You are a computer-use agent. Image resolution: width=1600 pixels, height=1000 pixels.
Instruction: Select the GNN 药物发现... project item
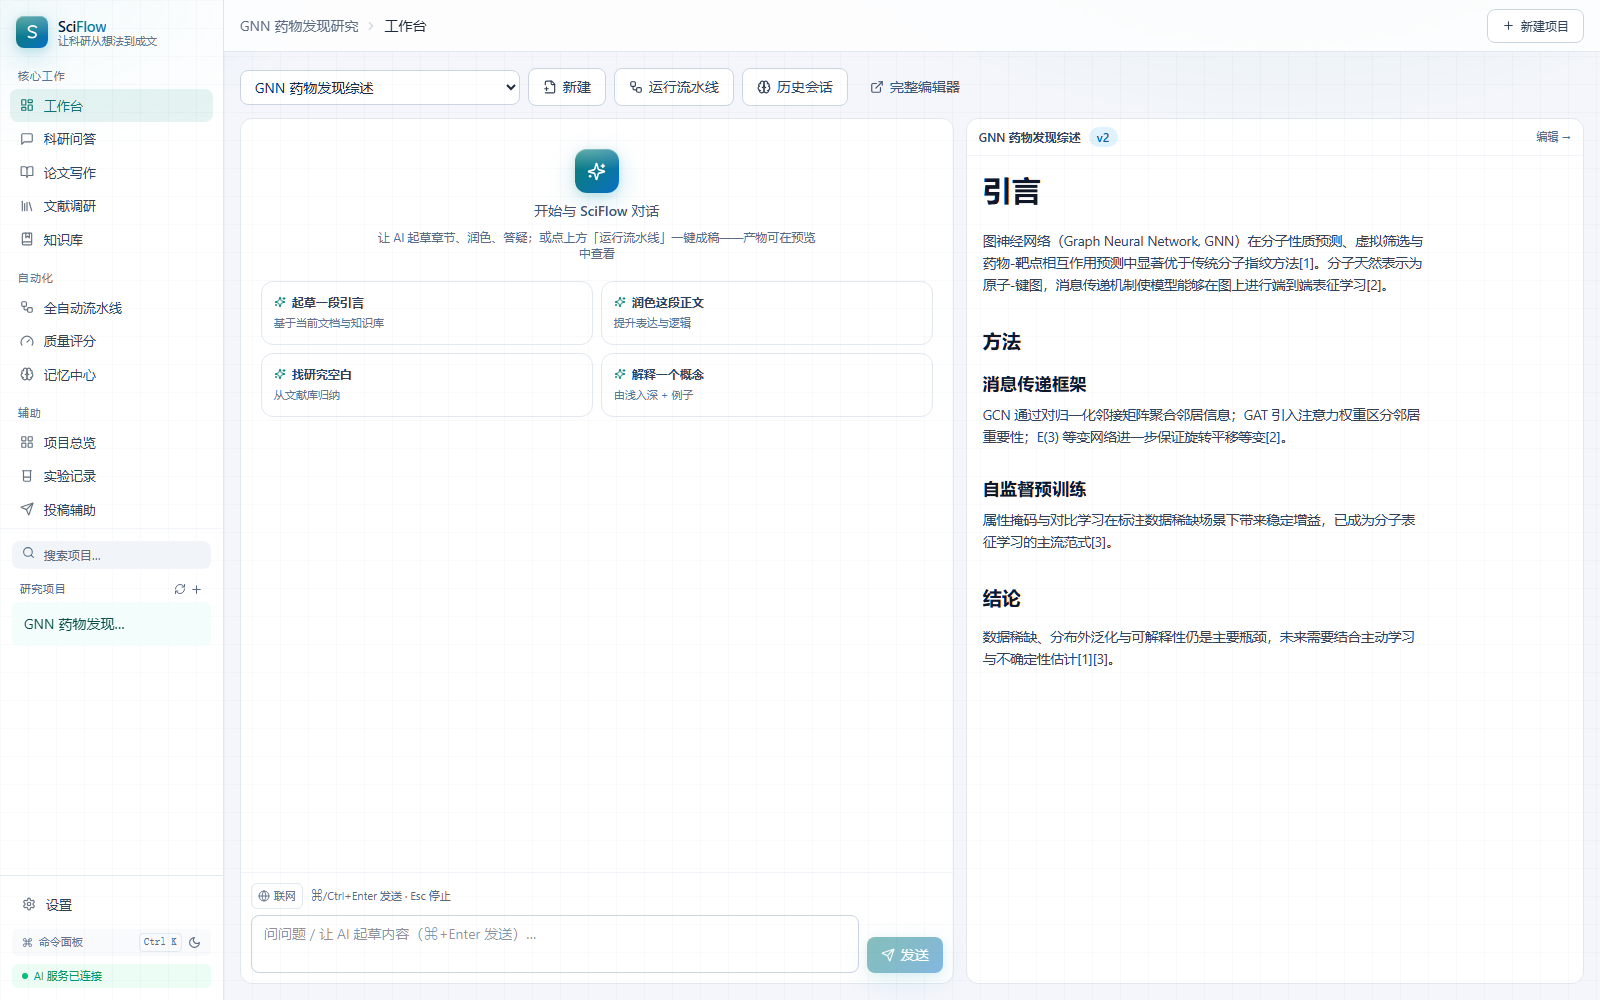pyautogui.click(x=111, y=624)
